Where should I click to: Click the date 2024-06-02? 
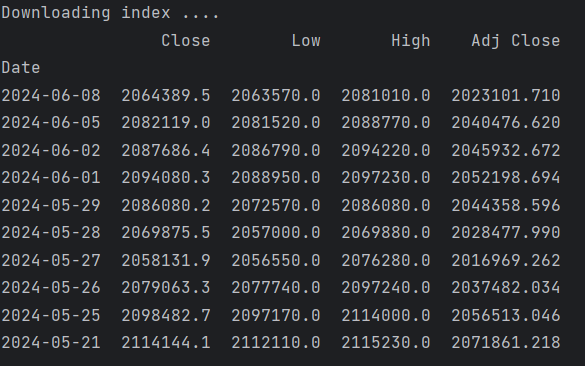[51, 151]
